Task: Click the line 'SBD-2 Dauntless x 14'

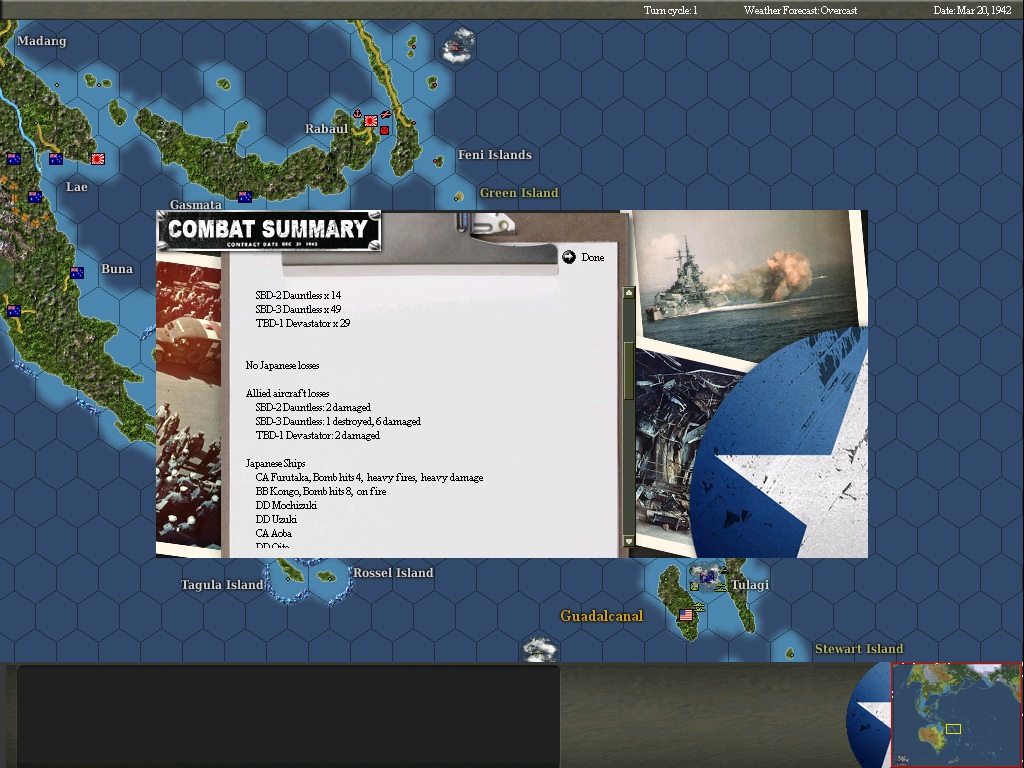Action: [298, 295]
